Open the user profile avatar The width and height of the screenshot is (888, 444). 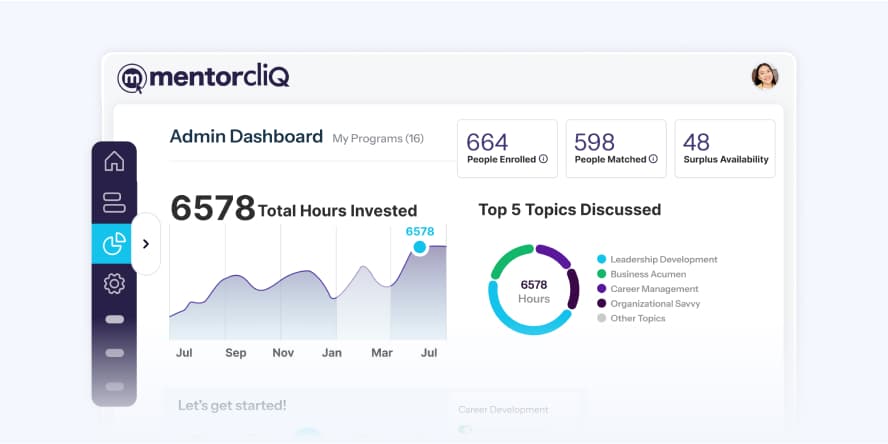pyautogui.click(x=764, y=76)
